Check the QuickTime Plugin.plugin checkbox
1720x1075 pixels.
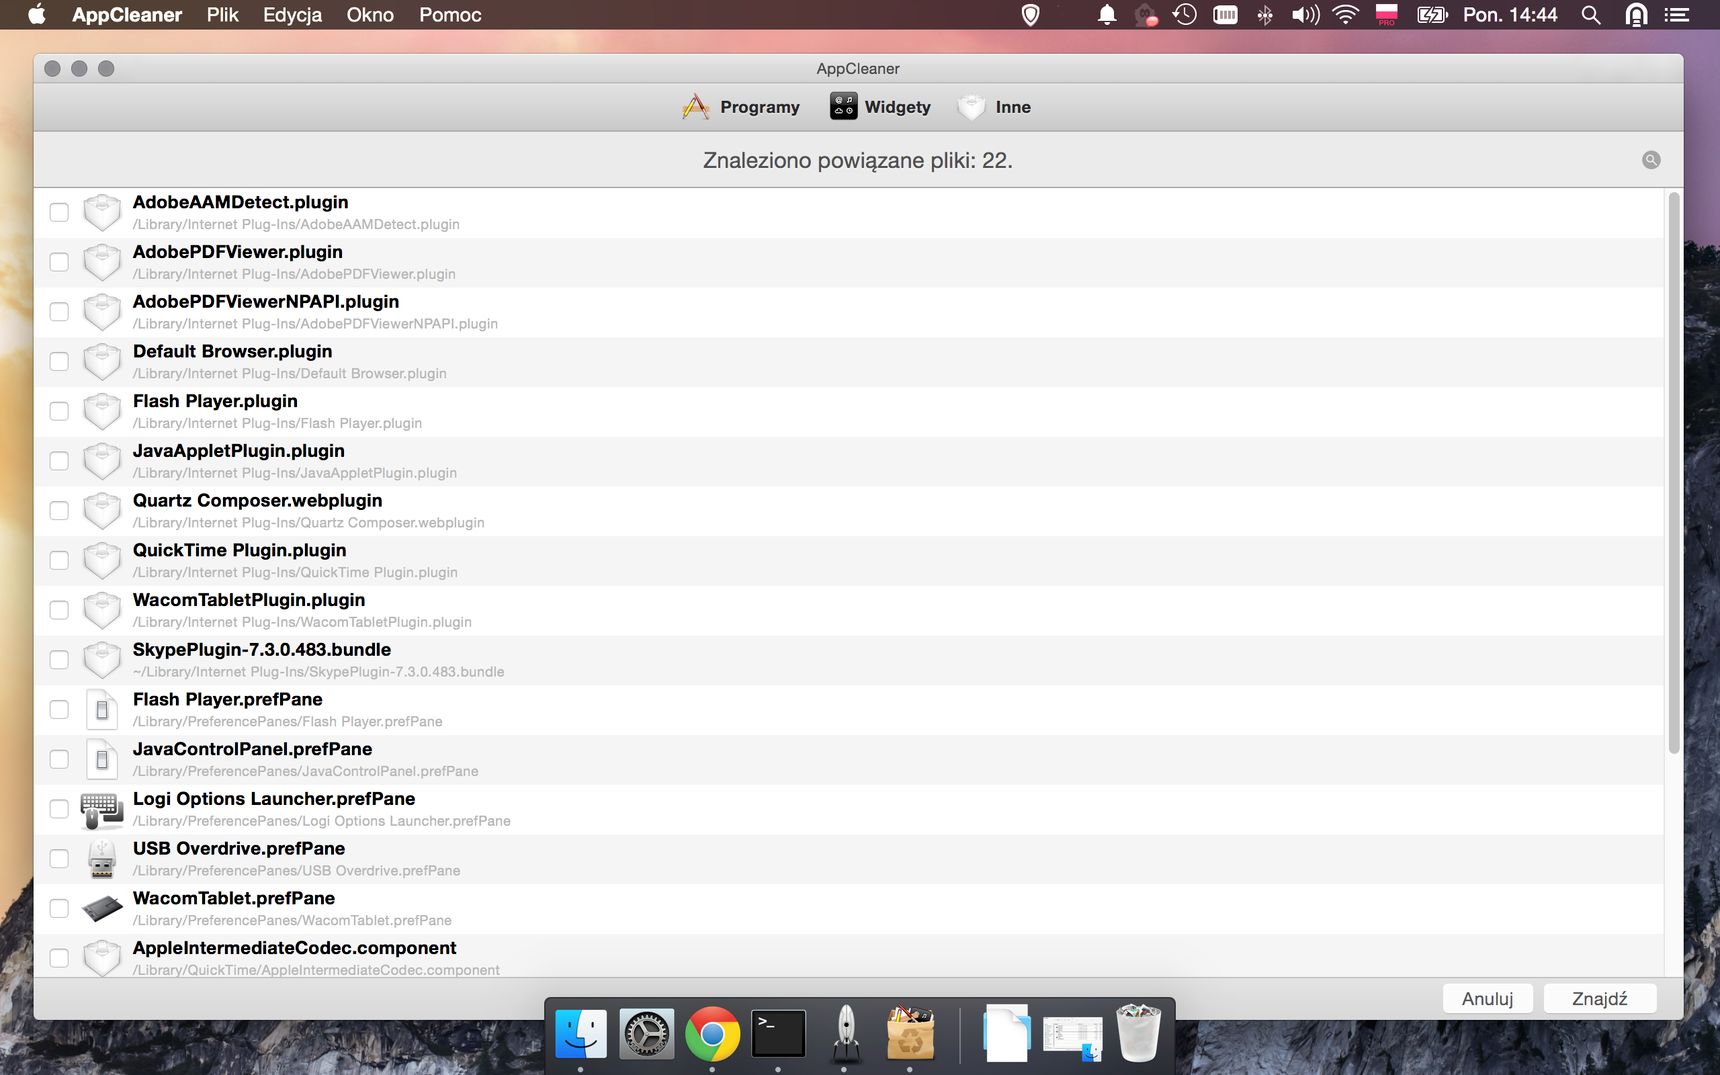59,560
